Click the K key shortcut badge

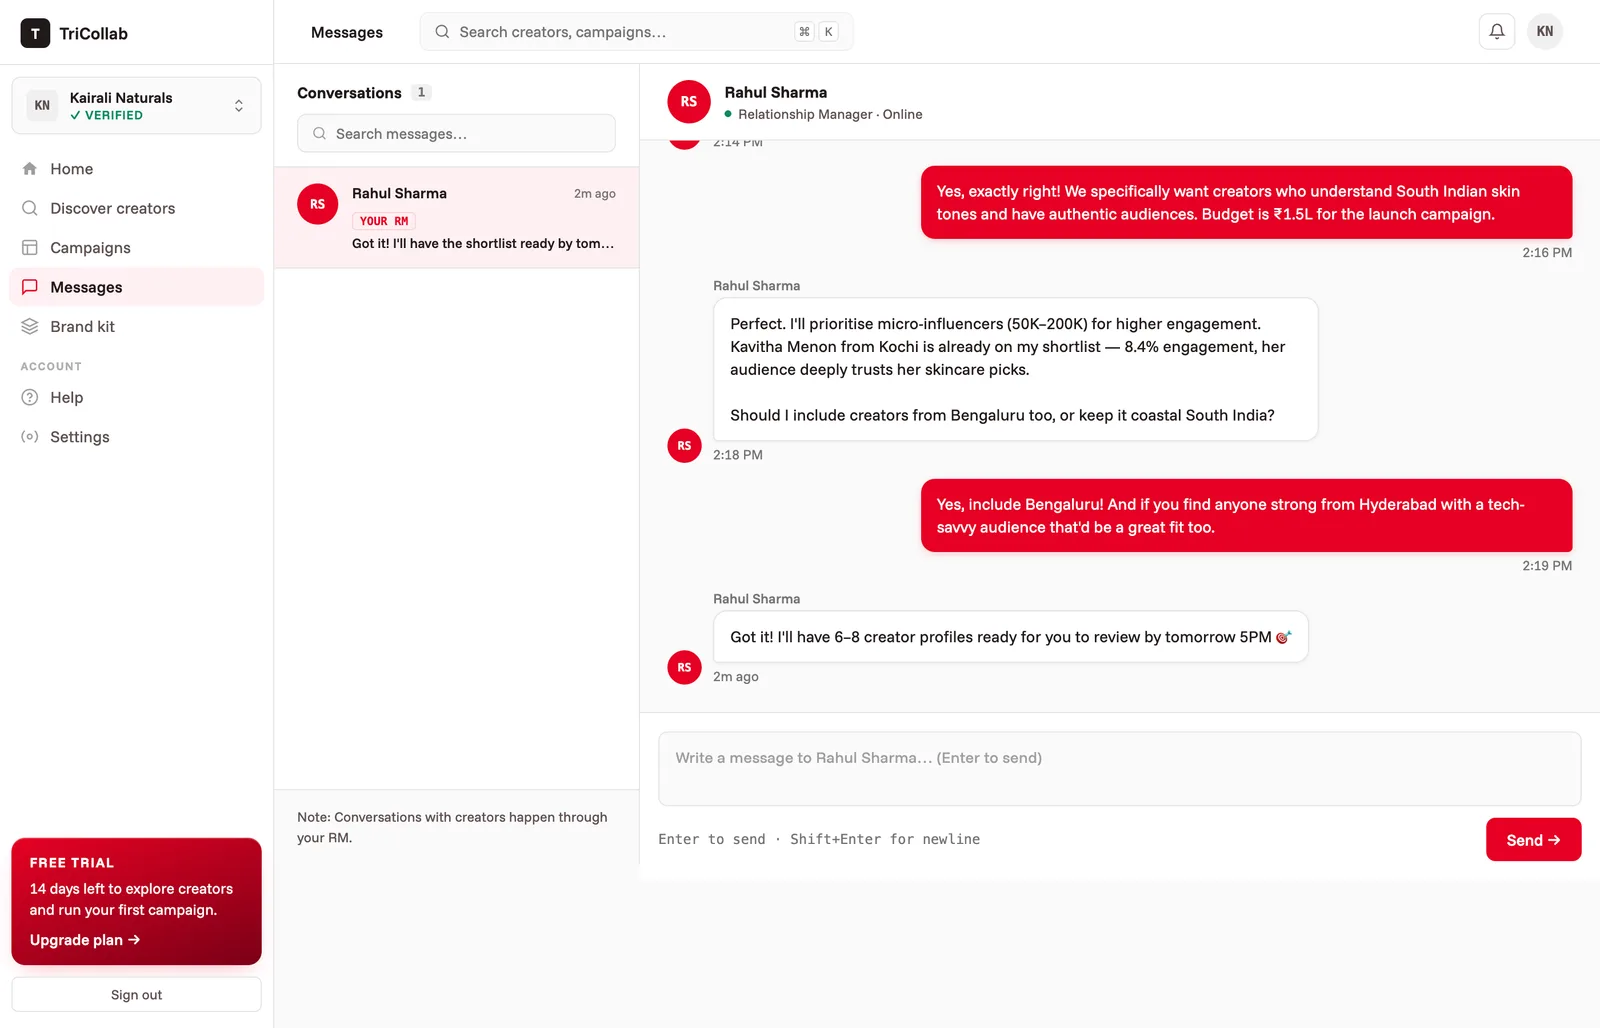[x=828, y=32]
